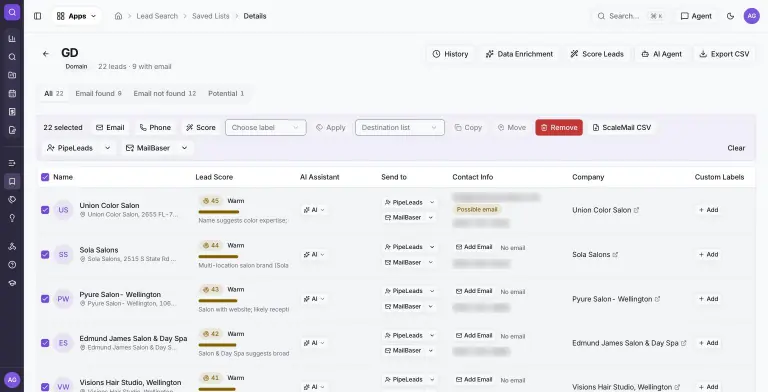This screenshot has height=392, width=768.
Task: Open Saved Lists breadcrumb
Action: 211,16
